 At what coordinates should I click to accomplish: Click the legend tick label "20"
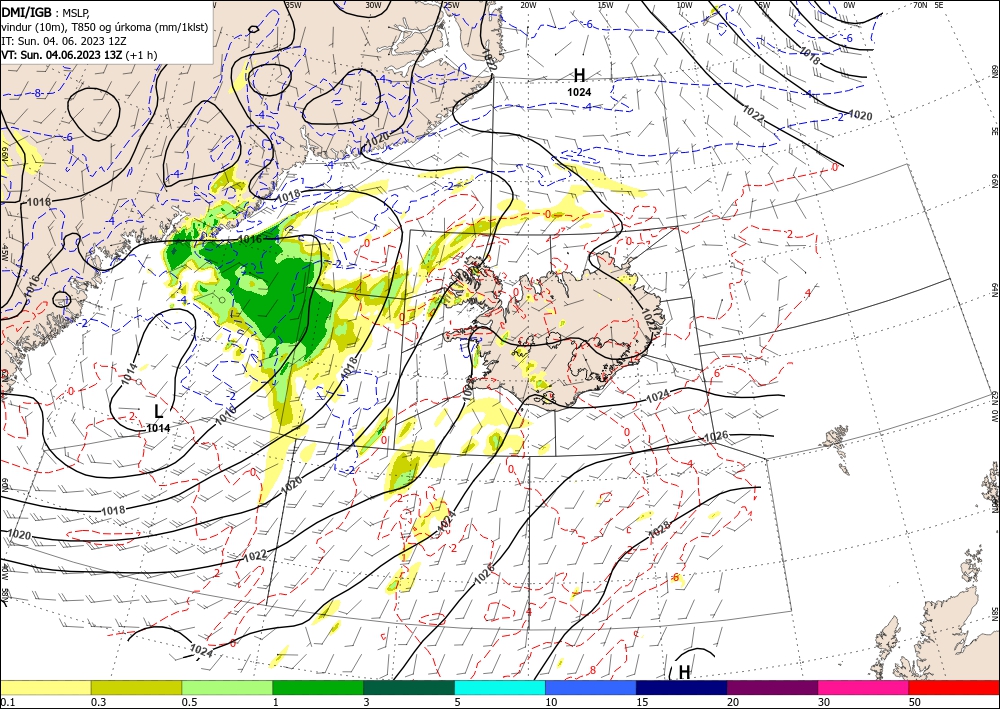click(x=733, y=702)
